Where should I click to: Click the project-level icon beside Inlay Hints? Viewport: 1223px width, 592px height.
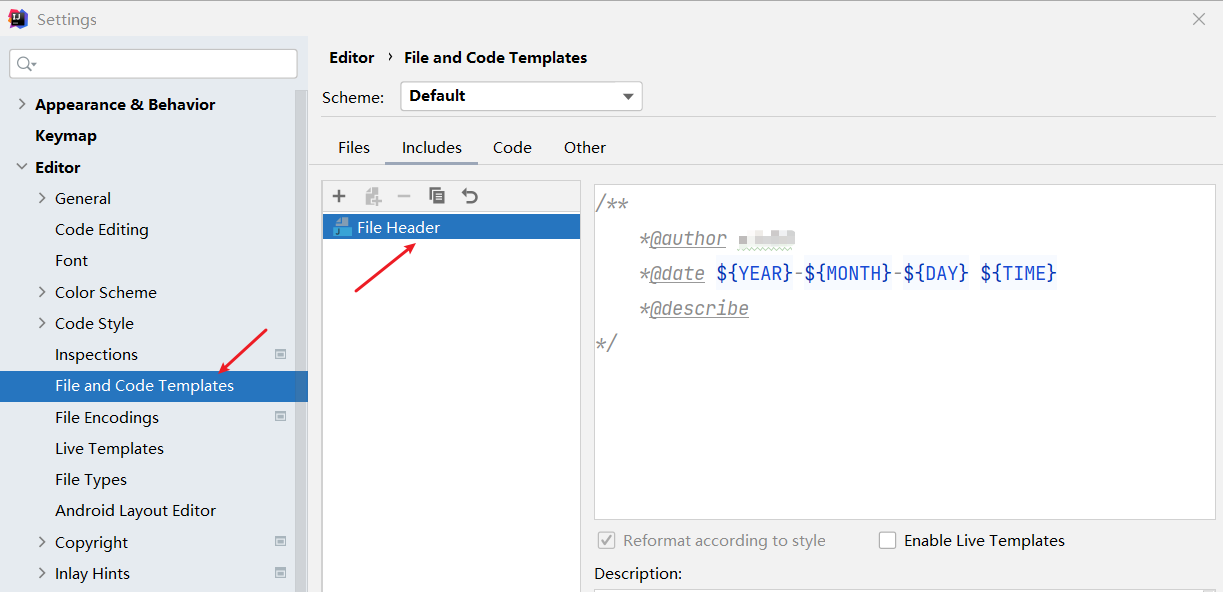coord(281,573)
